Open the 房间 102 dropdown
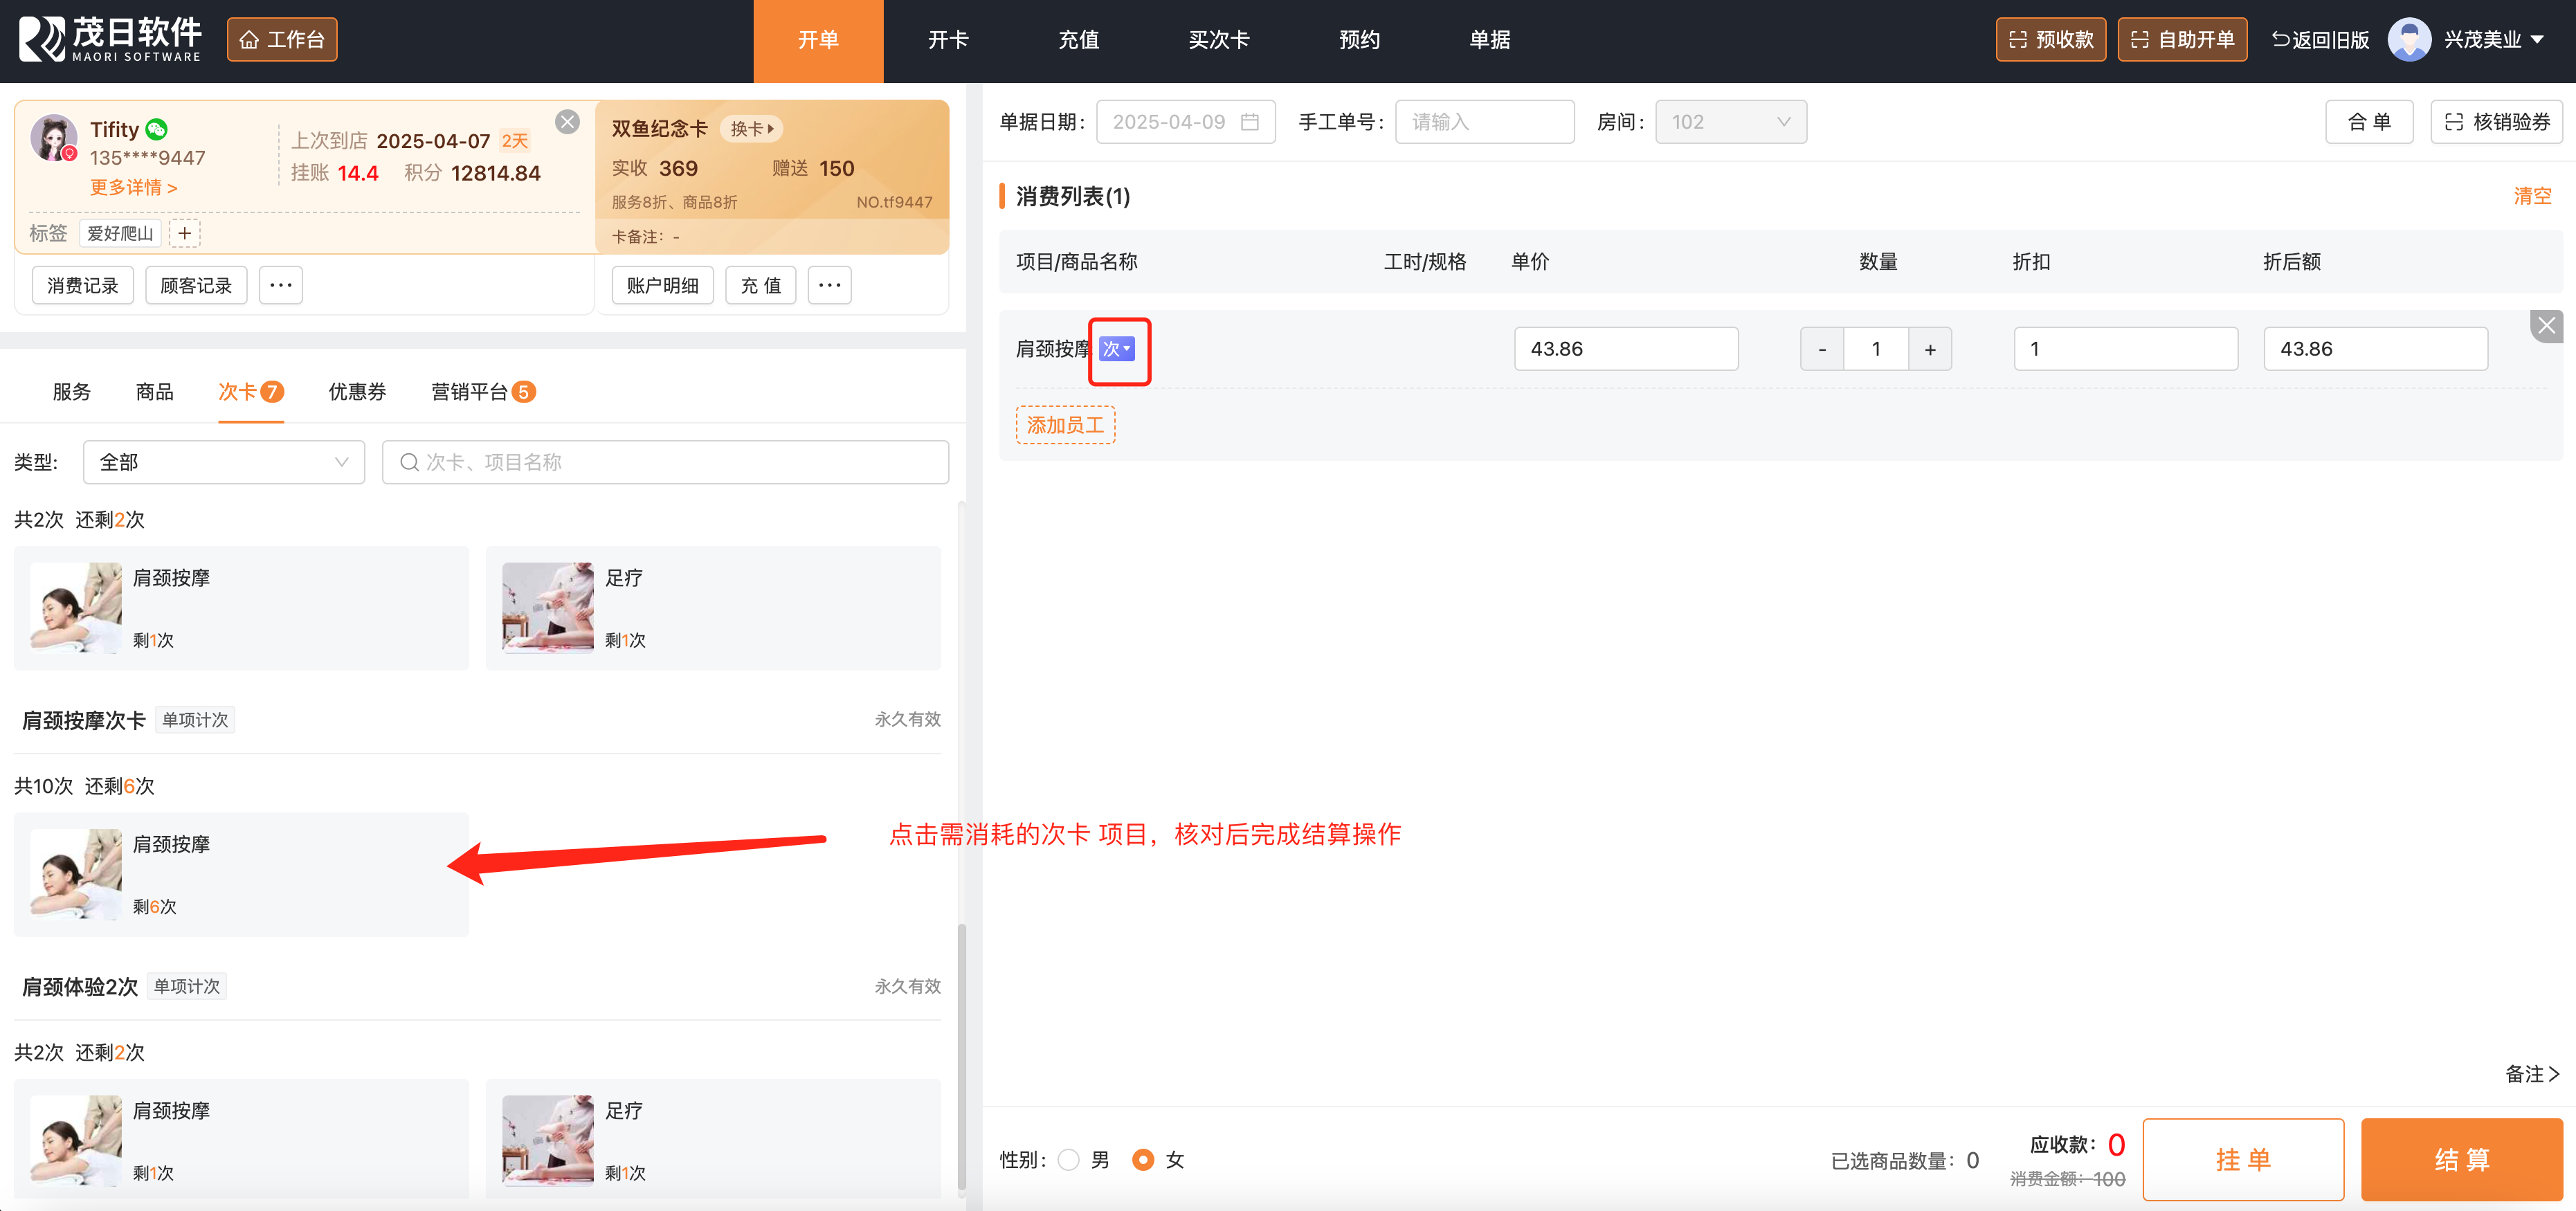The image size is (2576, 1211). (1730, 122)
